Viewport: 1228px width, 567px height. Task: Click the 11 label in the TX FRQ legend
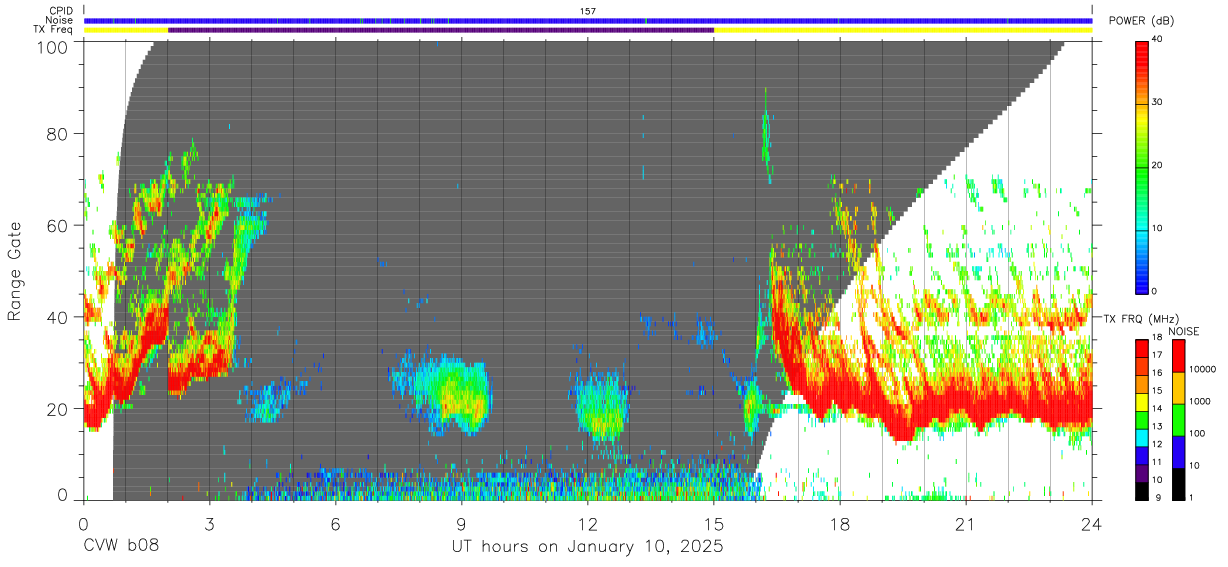(1157, 462)
